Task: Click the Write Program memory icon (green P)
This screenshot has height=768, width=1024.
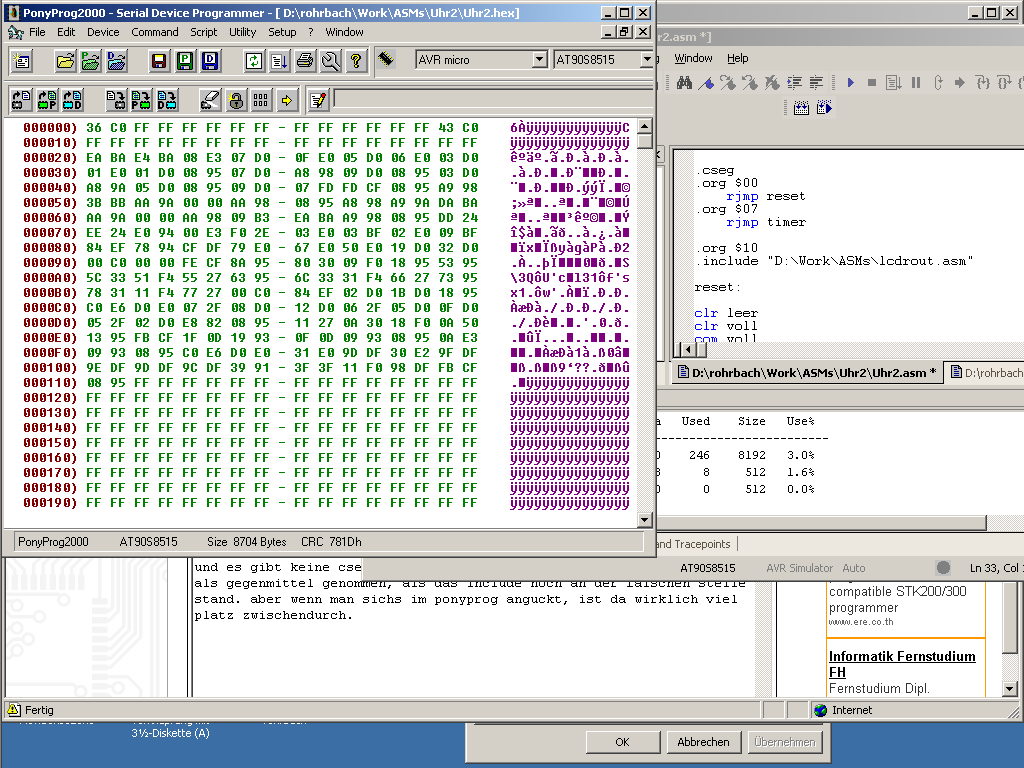Action: [x=141, y=100]
